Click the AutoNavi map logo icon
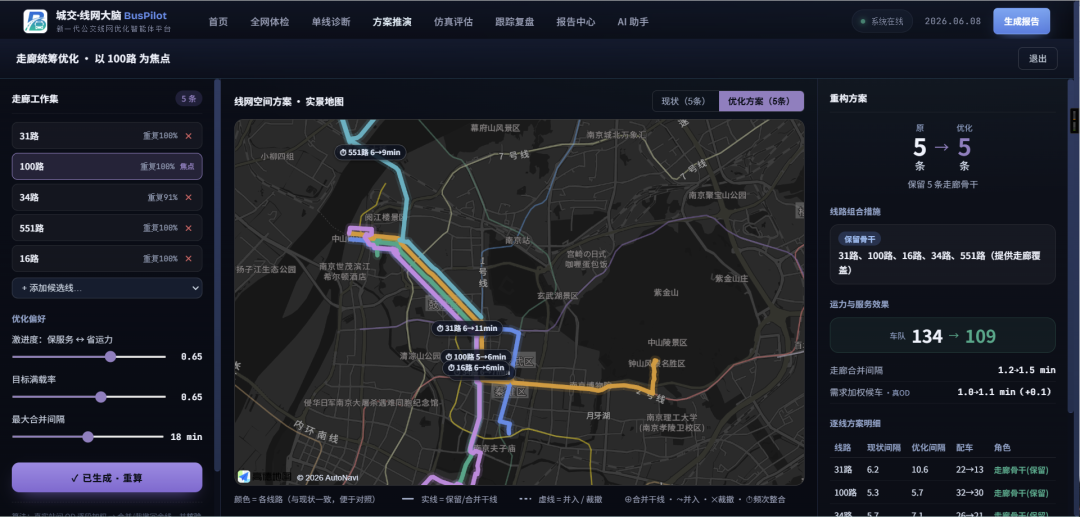The width and height of the screenshot is (1080, 517). pyautogui.click(x=245, y=476)
